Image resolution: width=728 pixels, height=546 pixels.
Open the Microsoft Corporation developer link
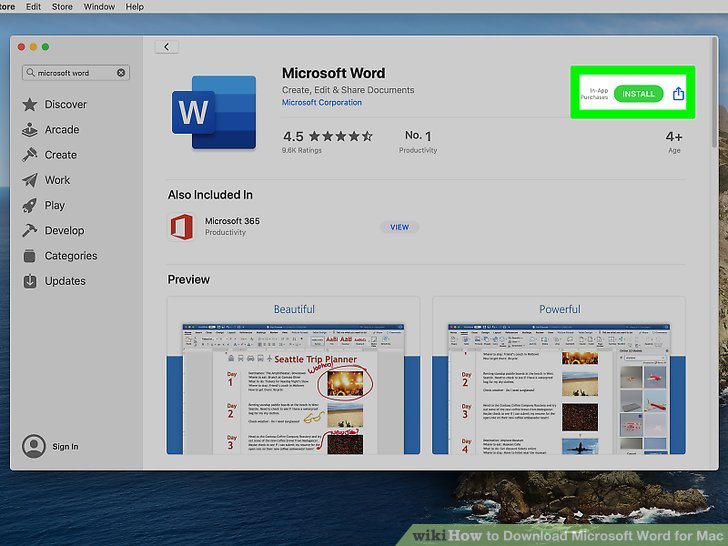point(322,103)
